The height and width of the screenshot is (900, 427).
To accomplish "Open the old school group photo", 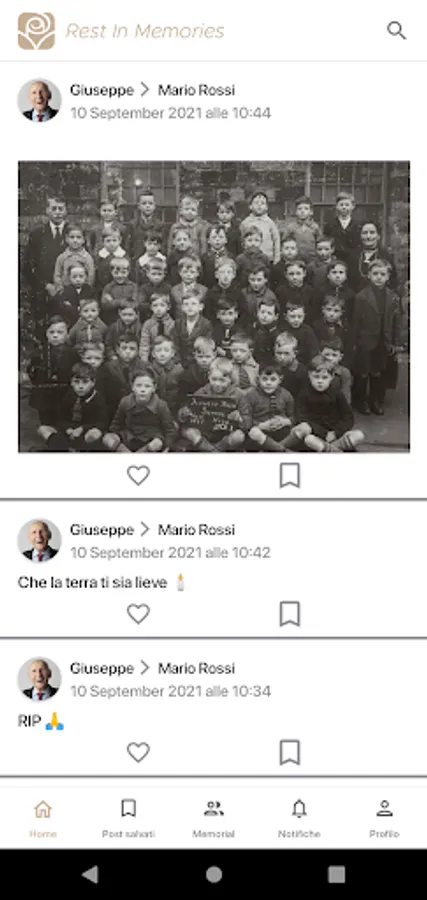I will click(x=214, y=307).
